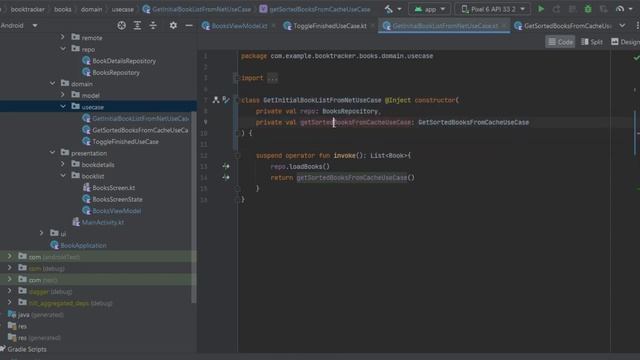Switch editor to Code view
The image size is (640, 360).
point(560,42)
